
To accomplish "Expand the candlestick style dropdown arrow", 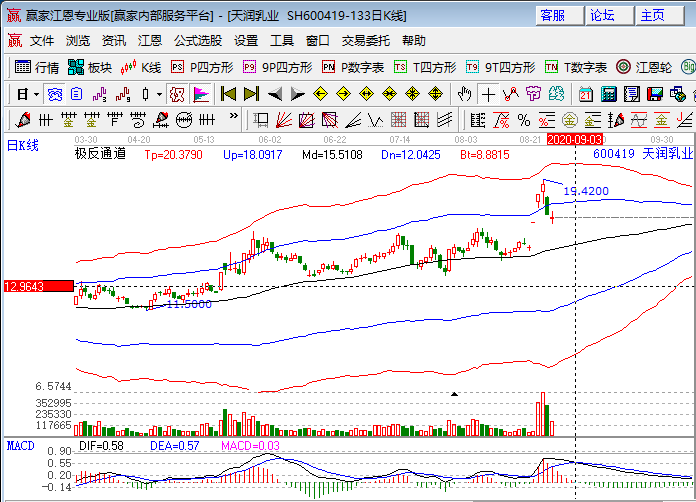I will click(x=159, y=94).
